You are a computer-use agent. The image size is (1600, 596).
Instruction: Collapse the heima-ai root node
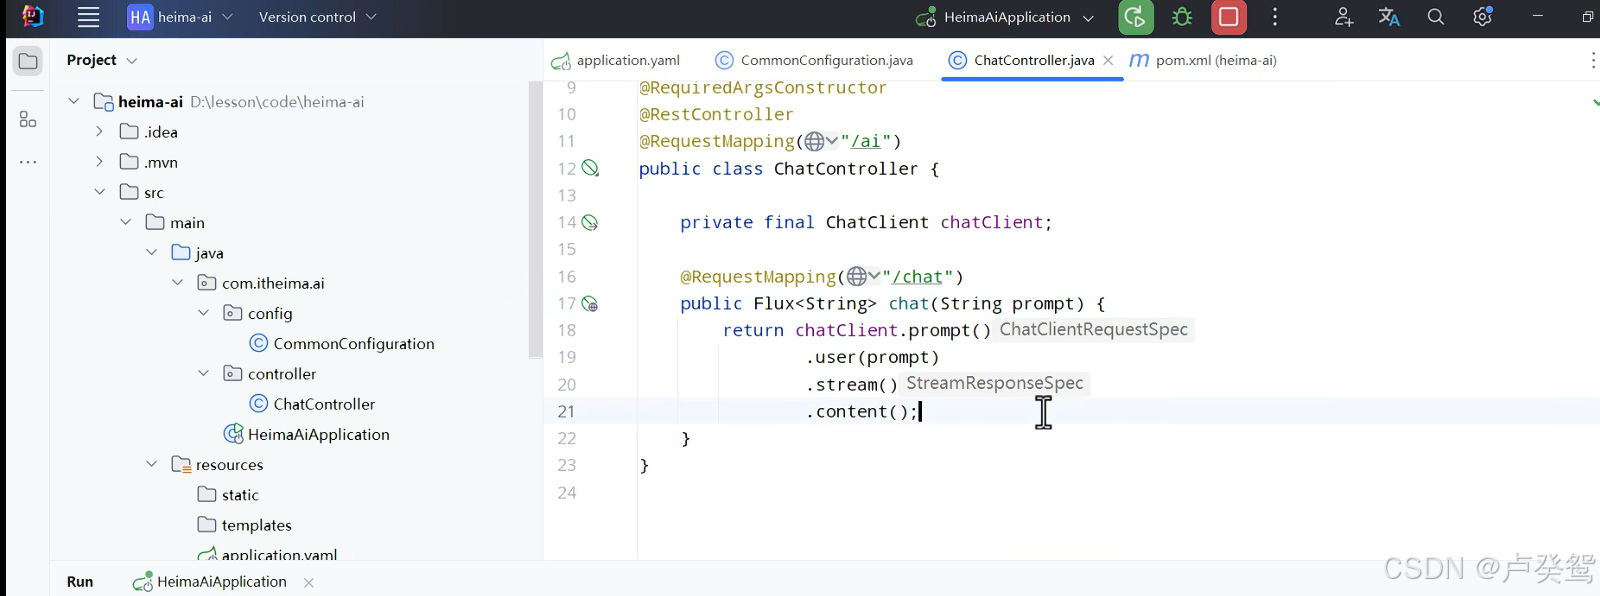[74, 101]
